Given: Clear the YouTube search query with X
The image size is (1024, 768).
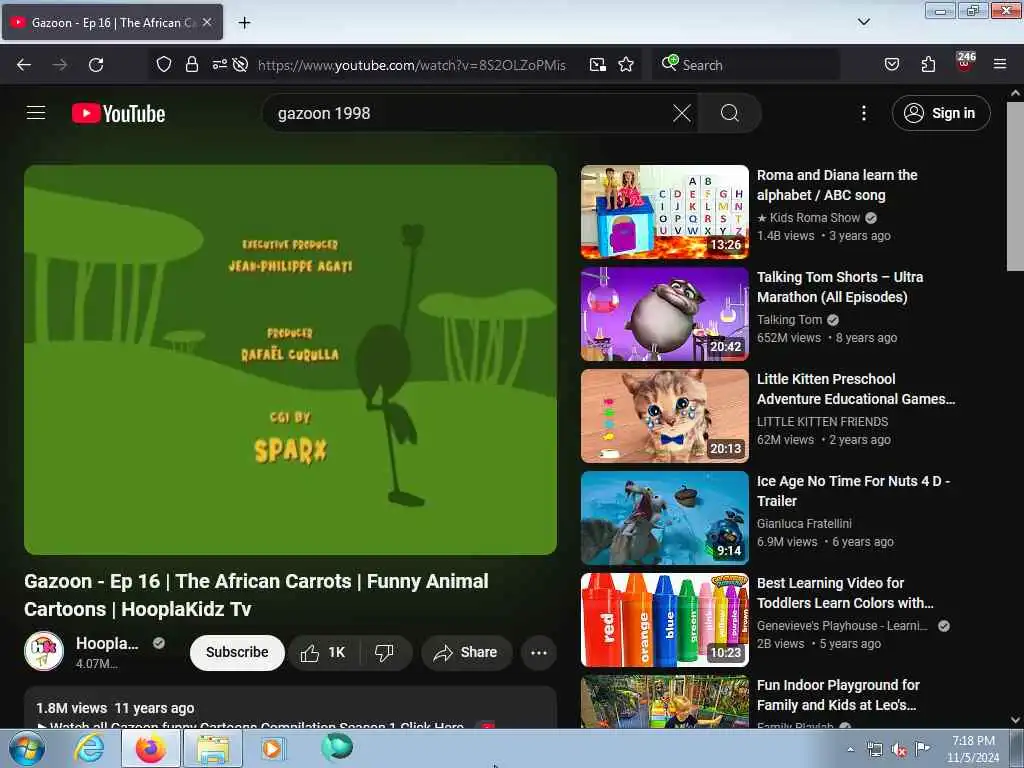Looking at the screenshot, I should tap(682, 114).
